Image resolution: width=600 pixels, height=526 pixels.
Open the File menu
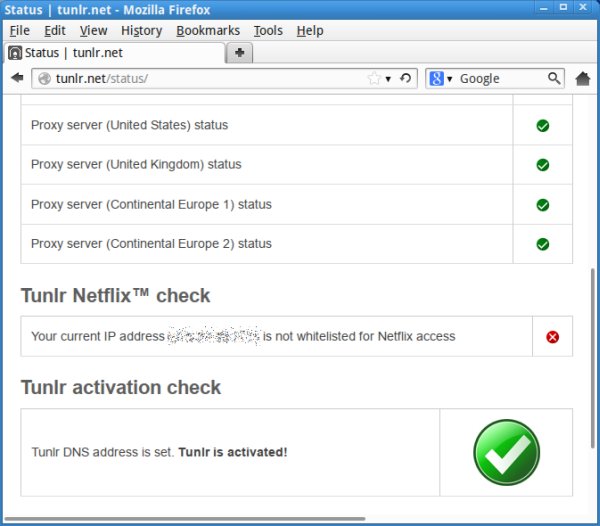(x=20, y=31)
